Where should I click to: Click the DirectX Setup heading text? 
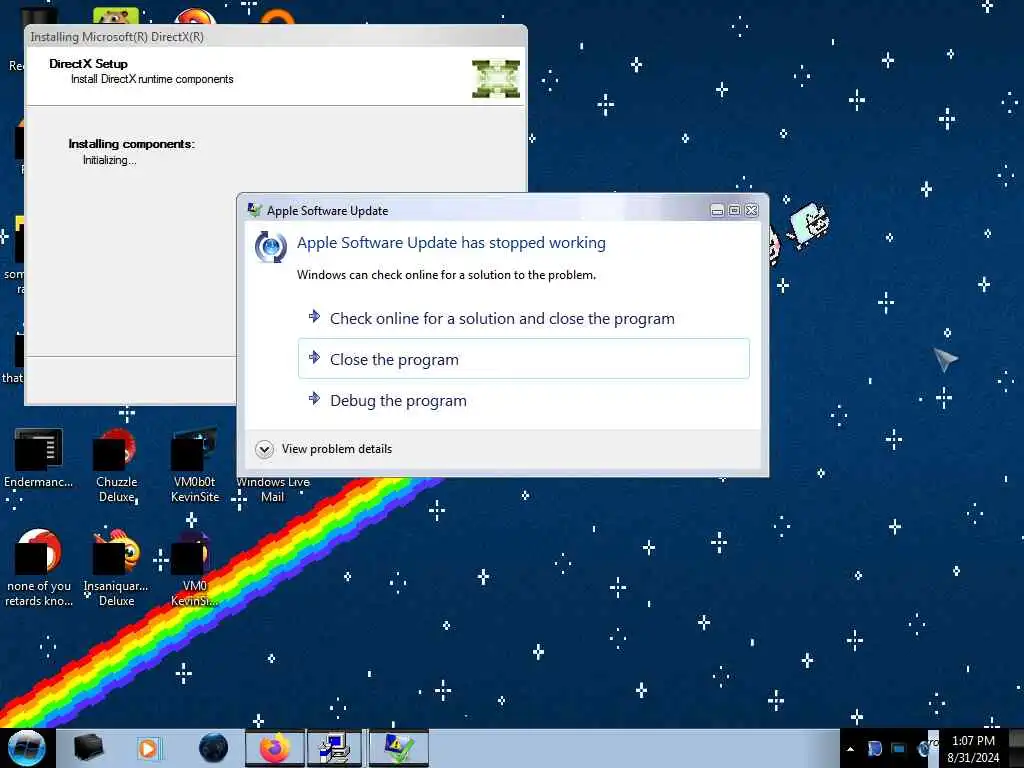click(x=88, y=64)
